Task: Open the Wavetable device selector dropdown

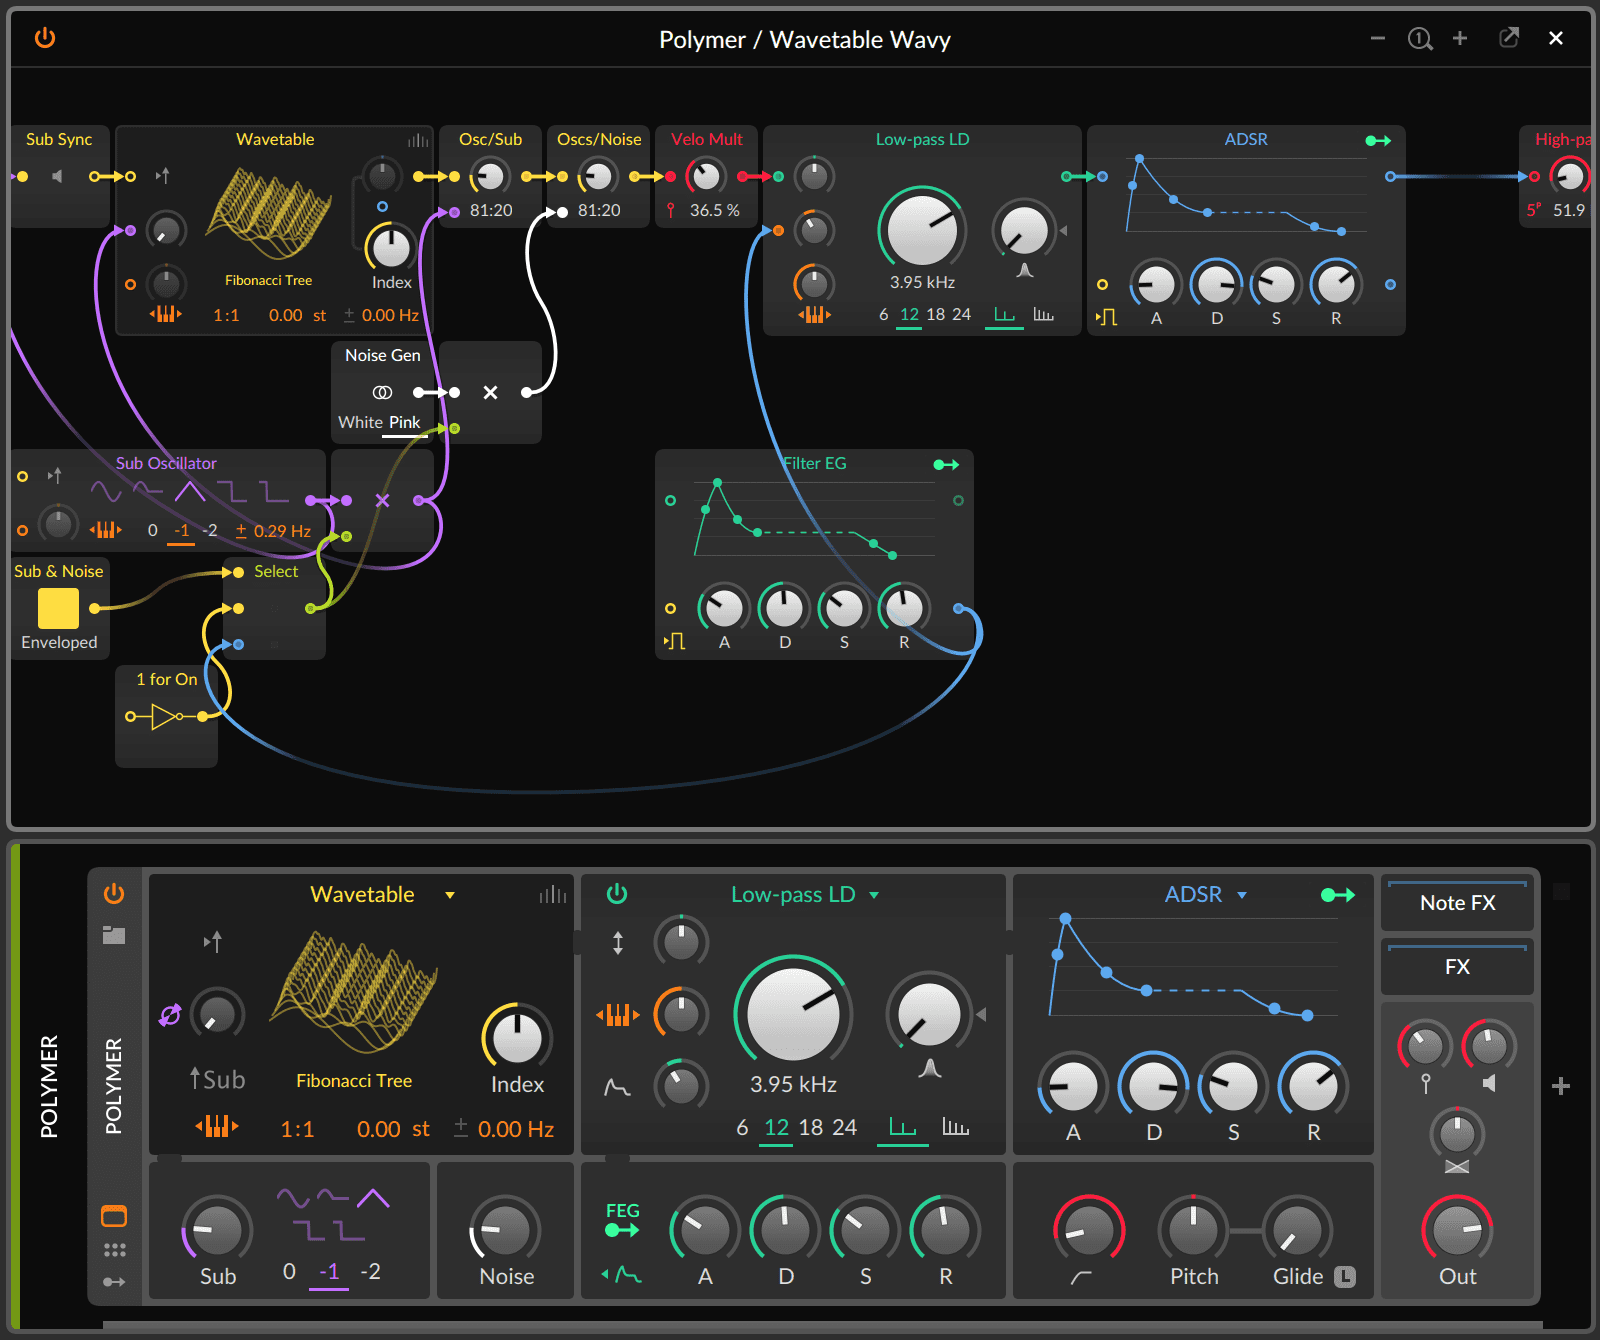Action: tap(449, 895)
